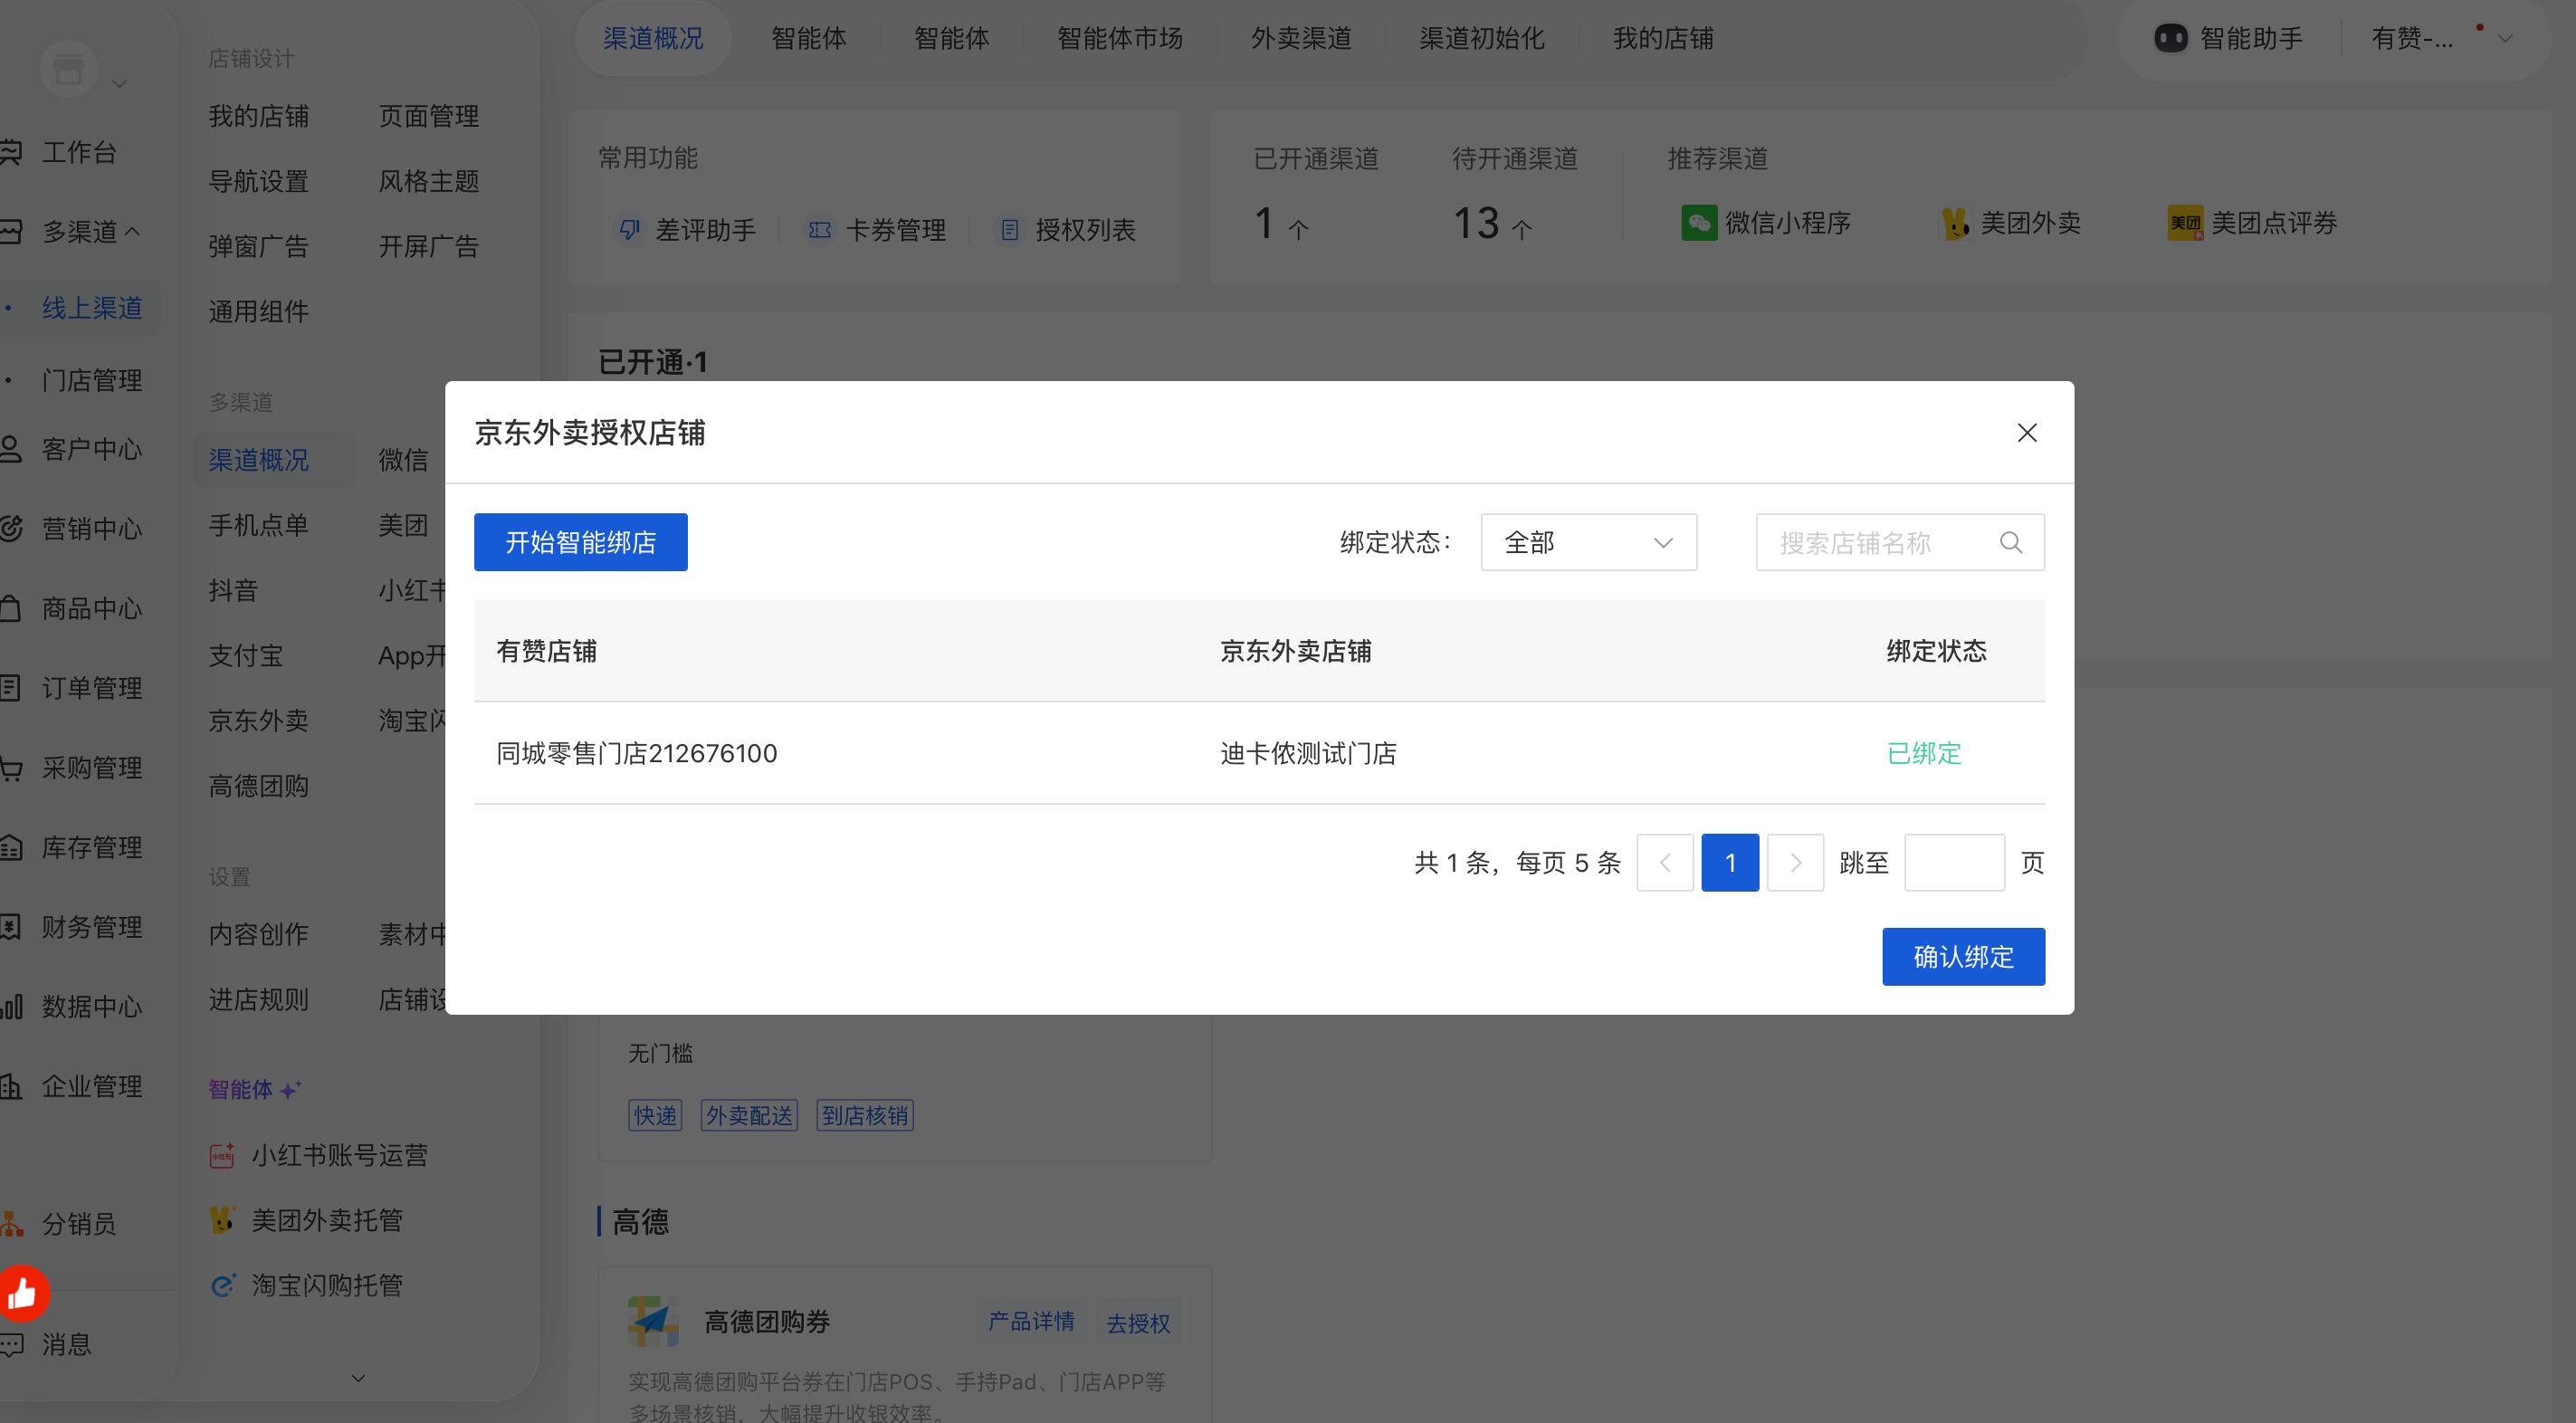2576x1423 pixels.
Task: Open 抖音 in the submenu
Action: (x=233, y=590)
